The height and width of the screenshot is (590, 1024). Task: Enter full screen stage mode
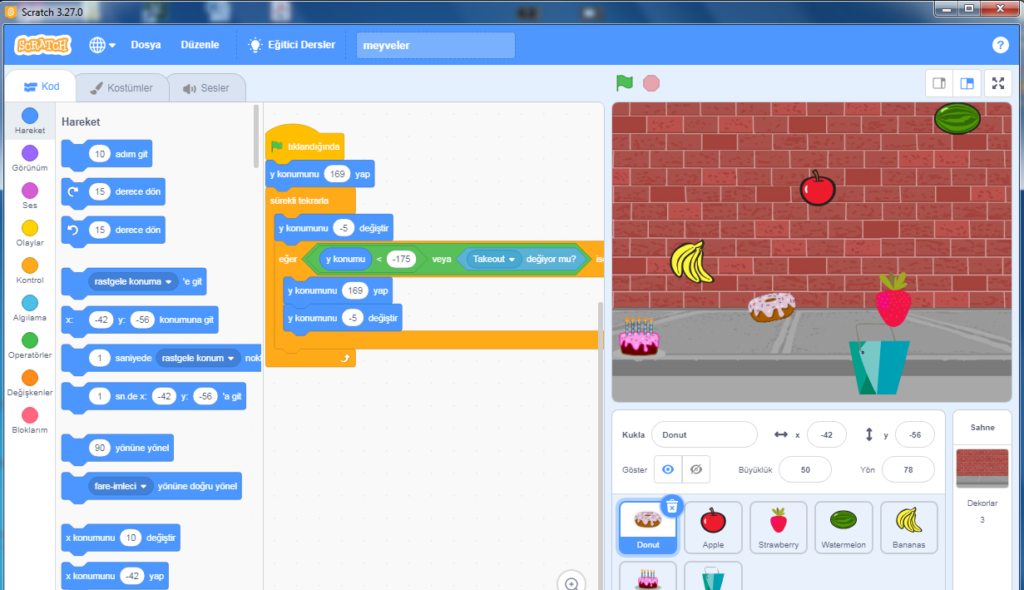(x=998, y=84)
